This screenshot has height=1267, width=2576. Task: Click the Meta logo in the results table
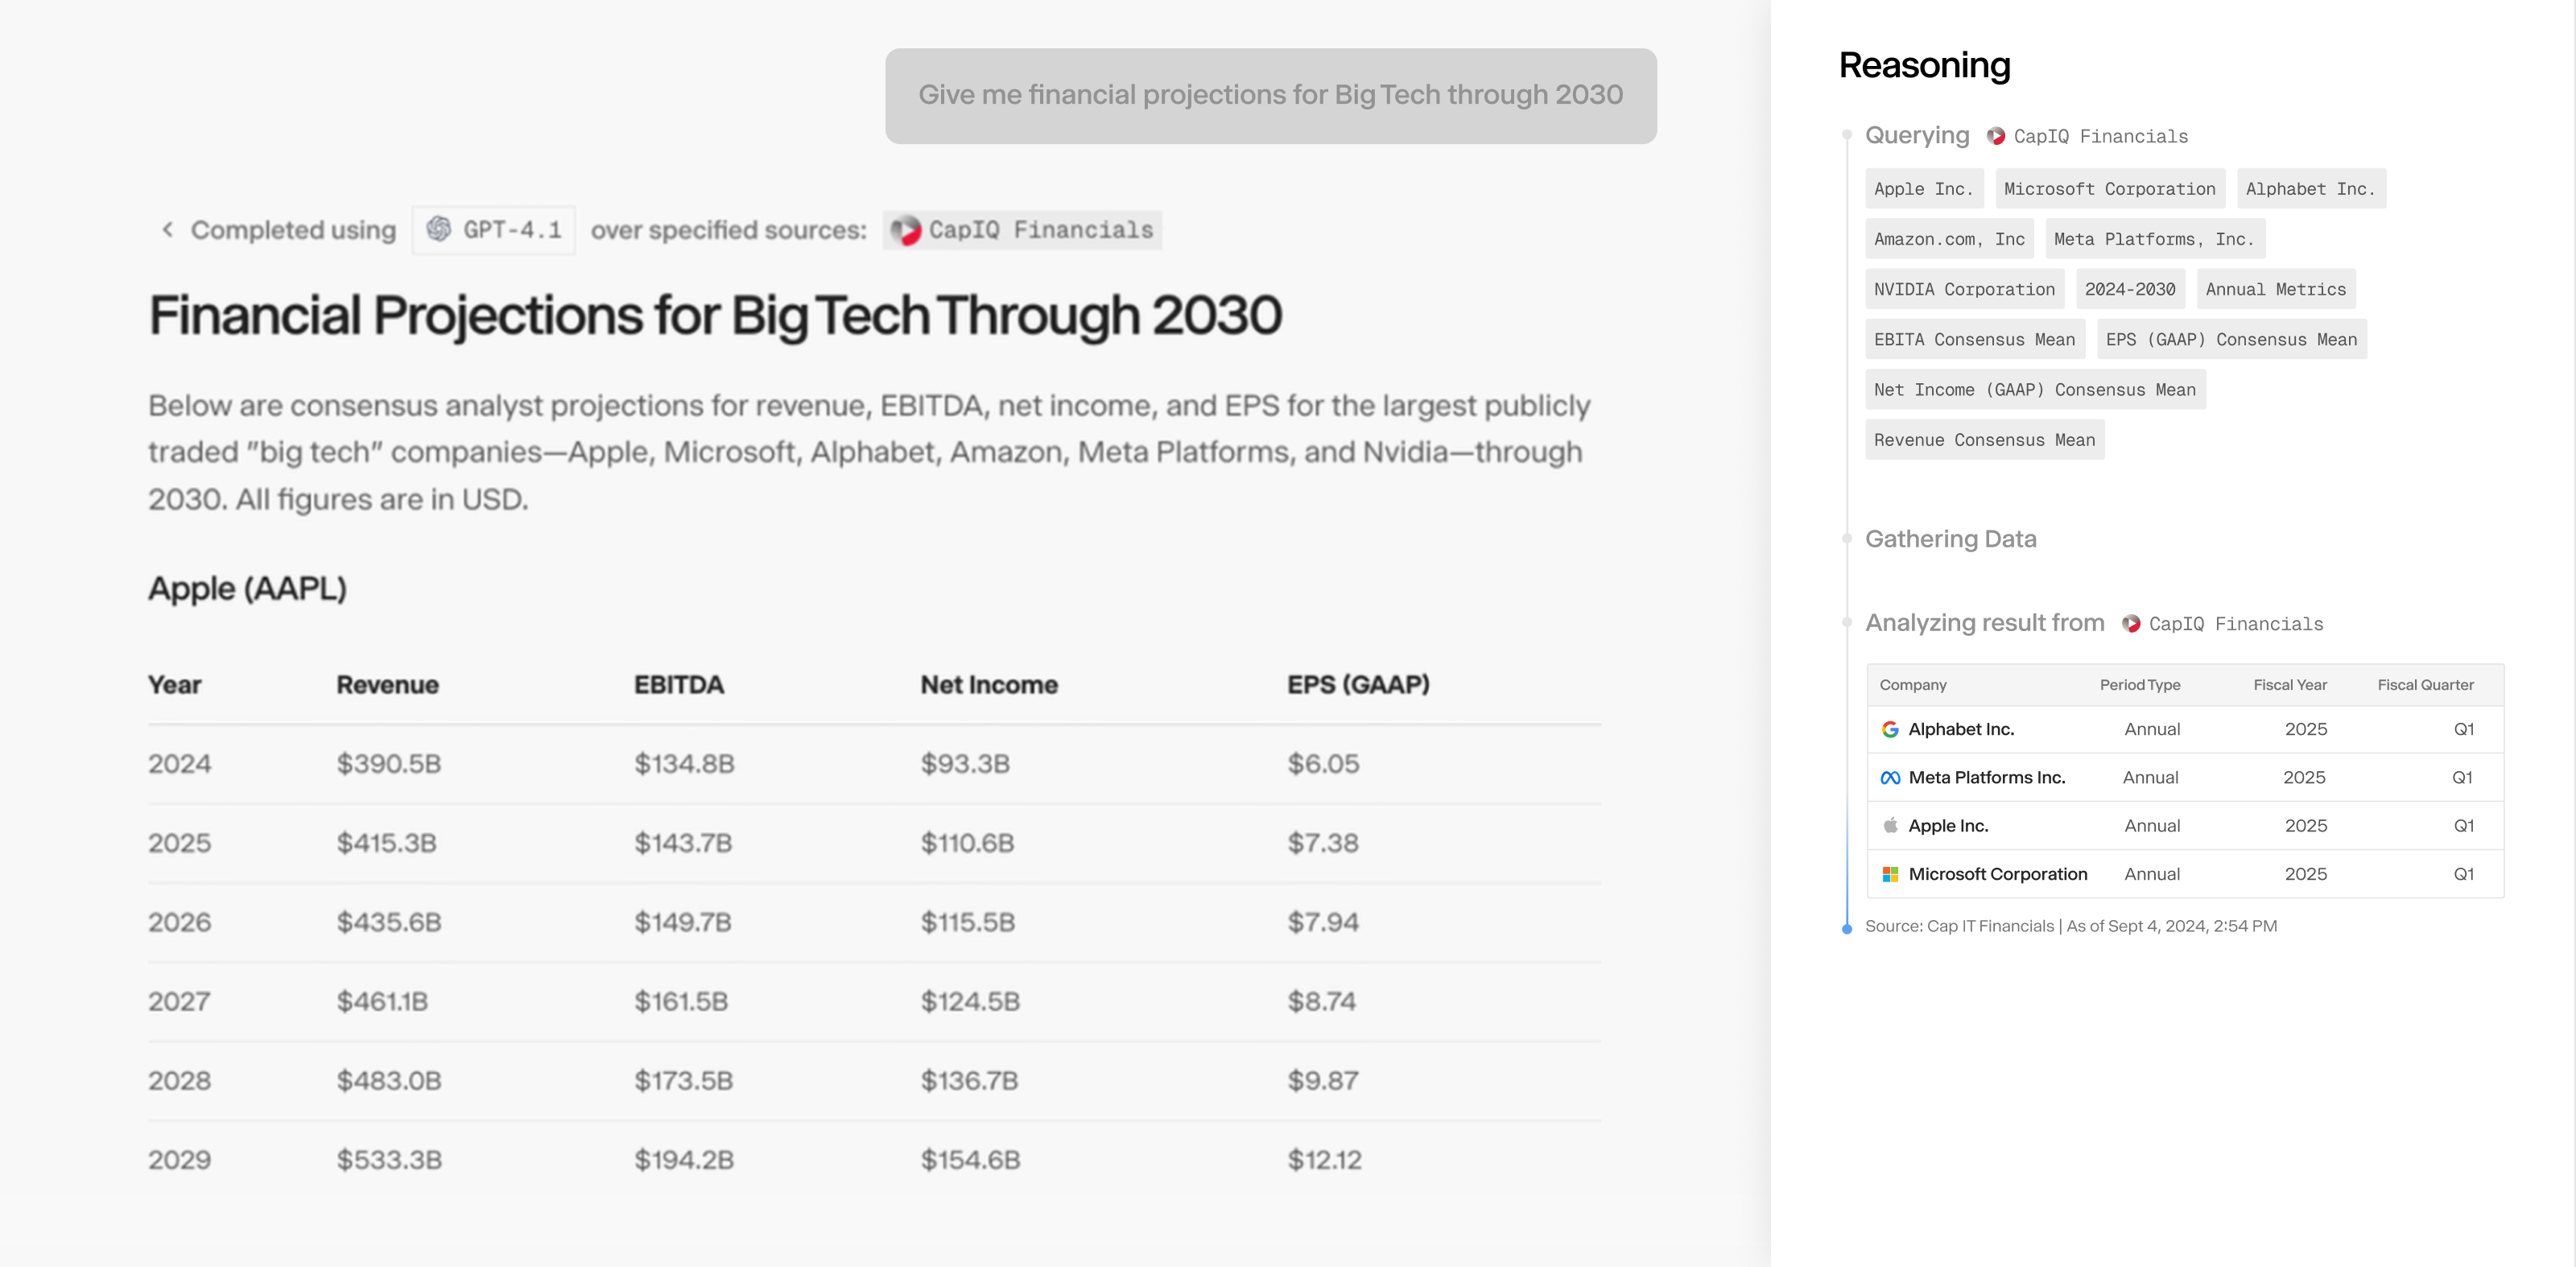tap(1891, 777)
